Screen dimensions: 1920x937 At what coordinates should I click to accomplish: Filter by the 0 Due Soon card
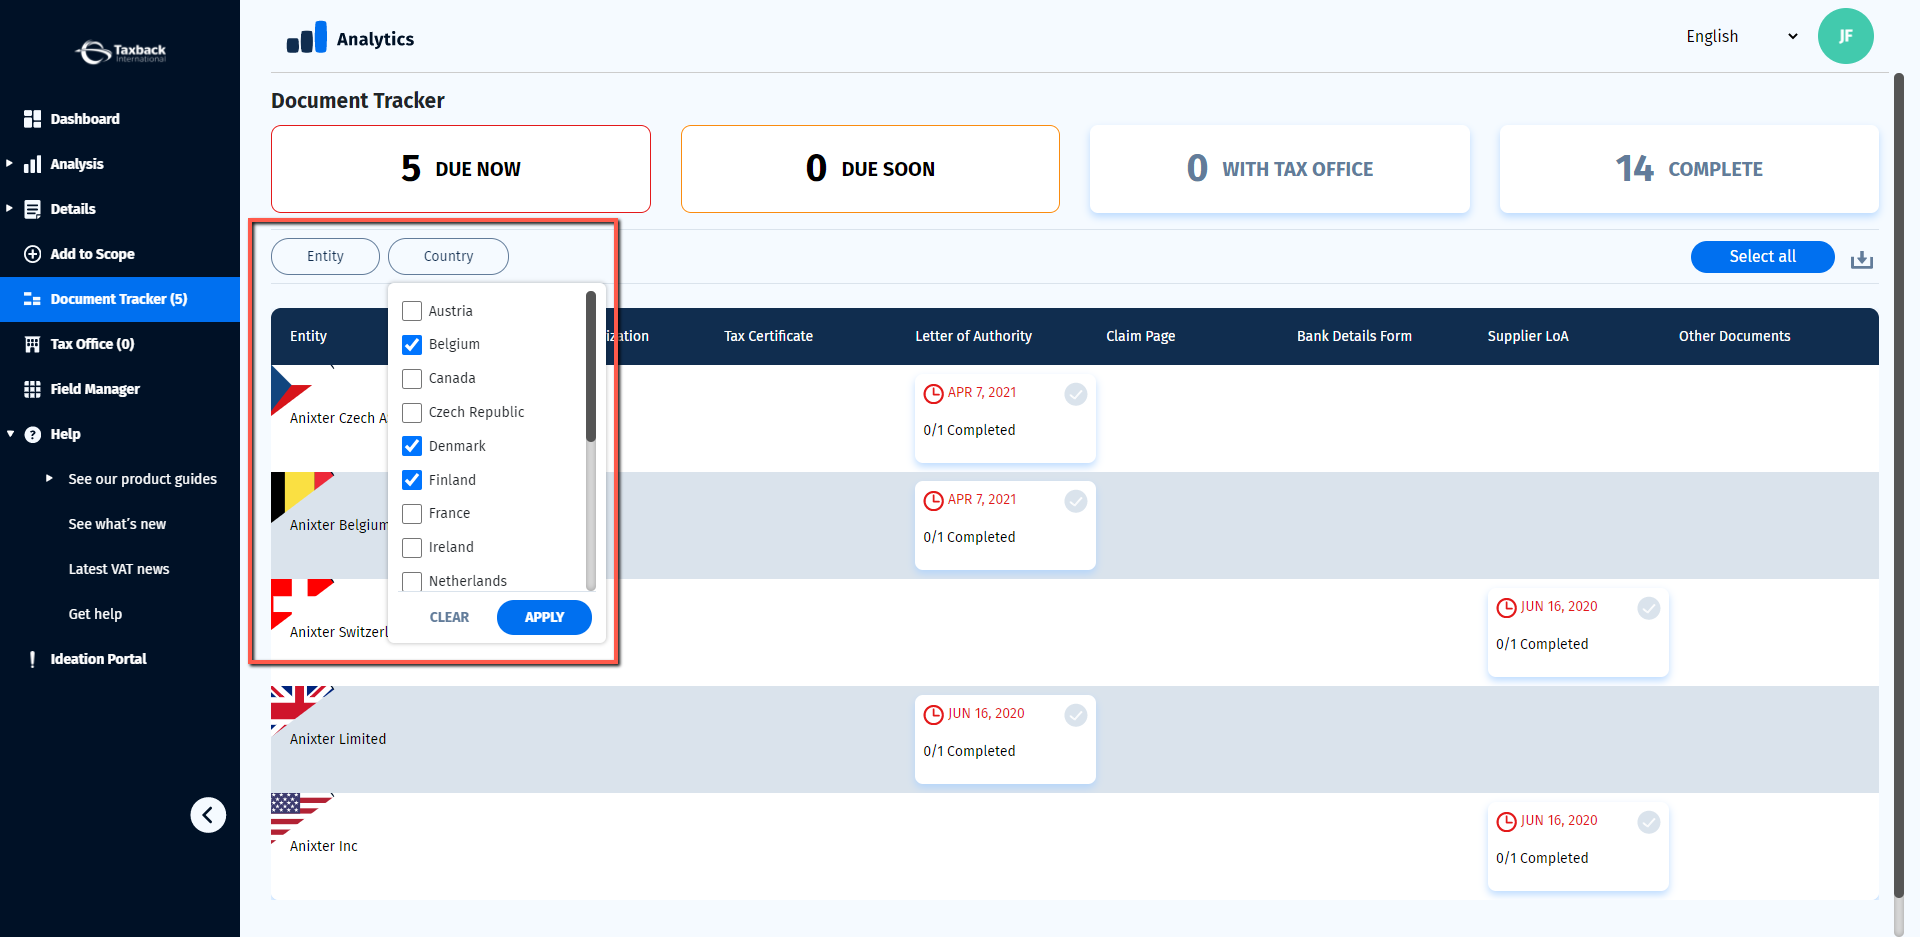(x=870, y=169)
